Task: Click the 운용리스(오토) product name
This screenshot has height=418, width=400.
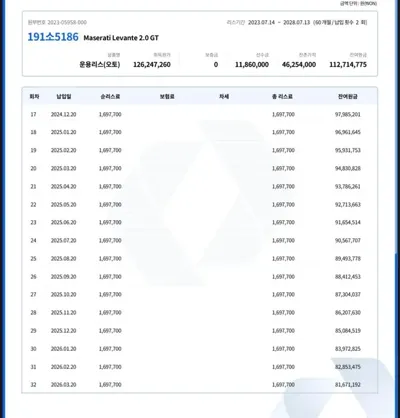Action: click(100, 64)
